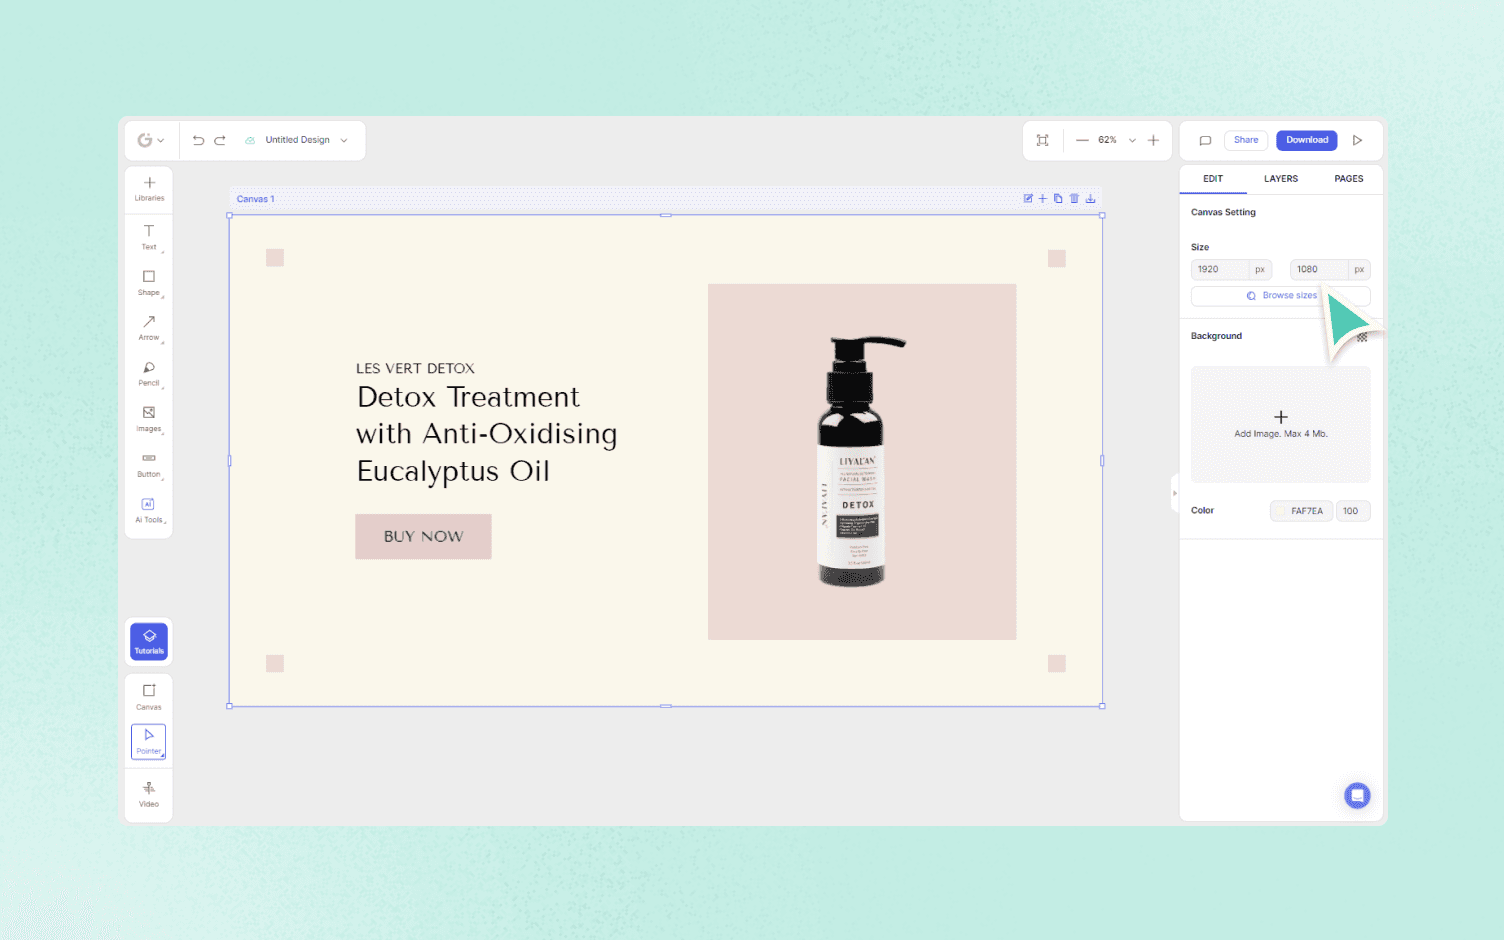1504x940 pixels.
Task: Click the height field showing 1080
Action: (x=1319, y=270)
